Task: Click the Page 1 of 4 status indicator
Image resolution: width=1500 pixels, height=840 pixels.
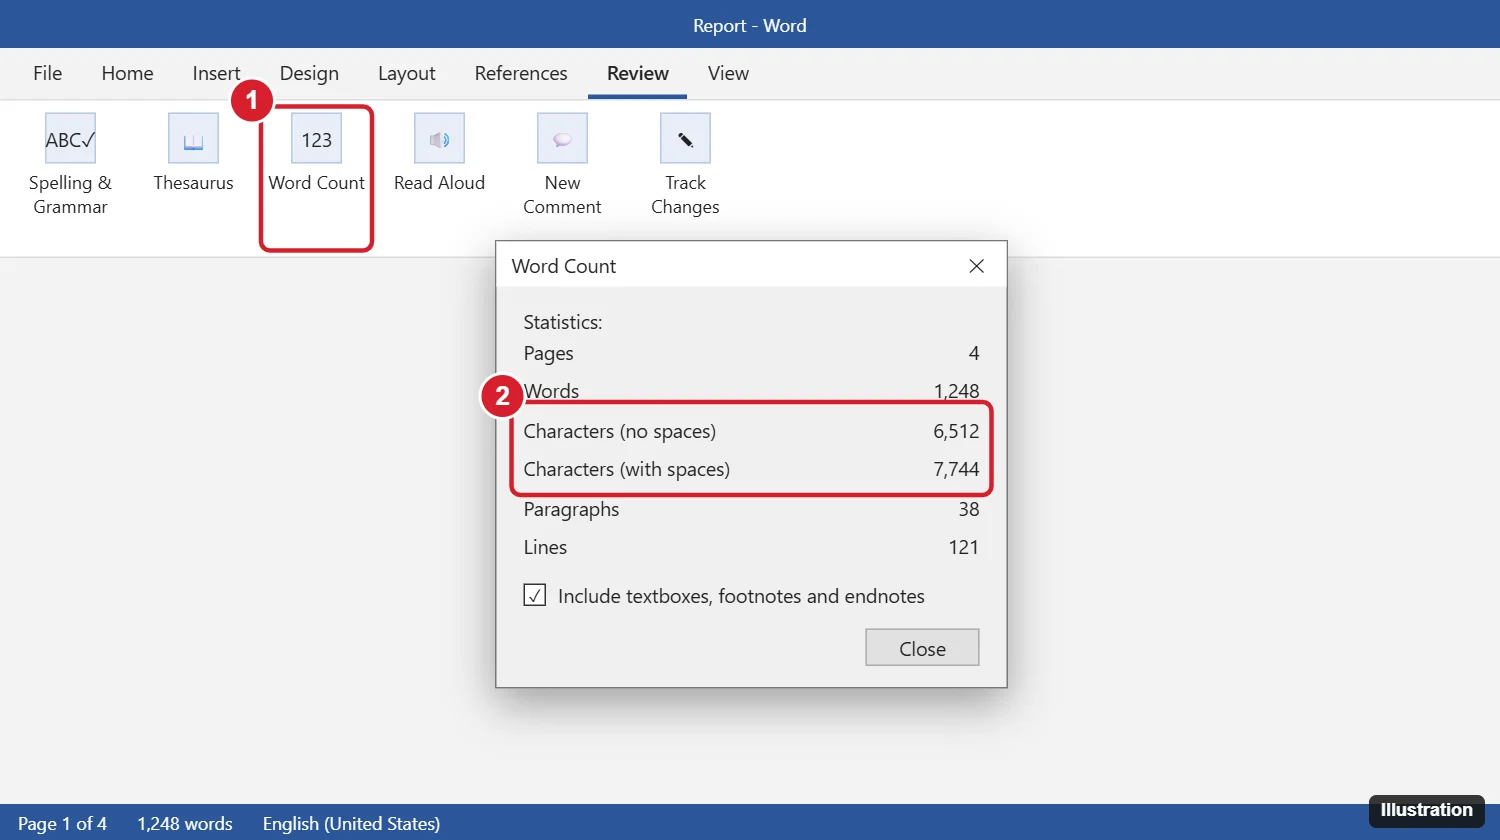Action: [62, 823]
